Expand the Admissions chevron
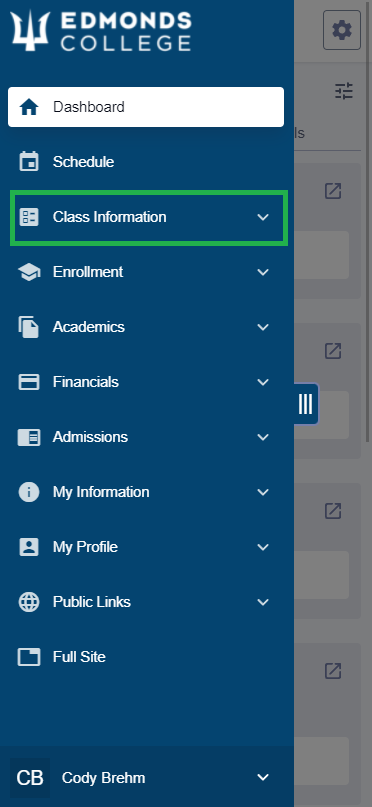The height and width of the screenshot is (807, 372). coord(263,437)
